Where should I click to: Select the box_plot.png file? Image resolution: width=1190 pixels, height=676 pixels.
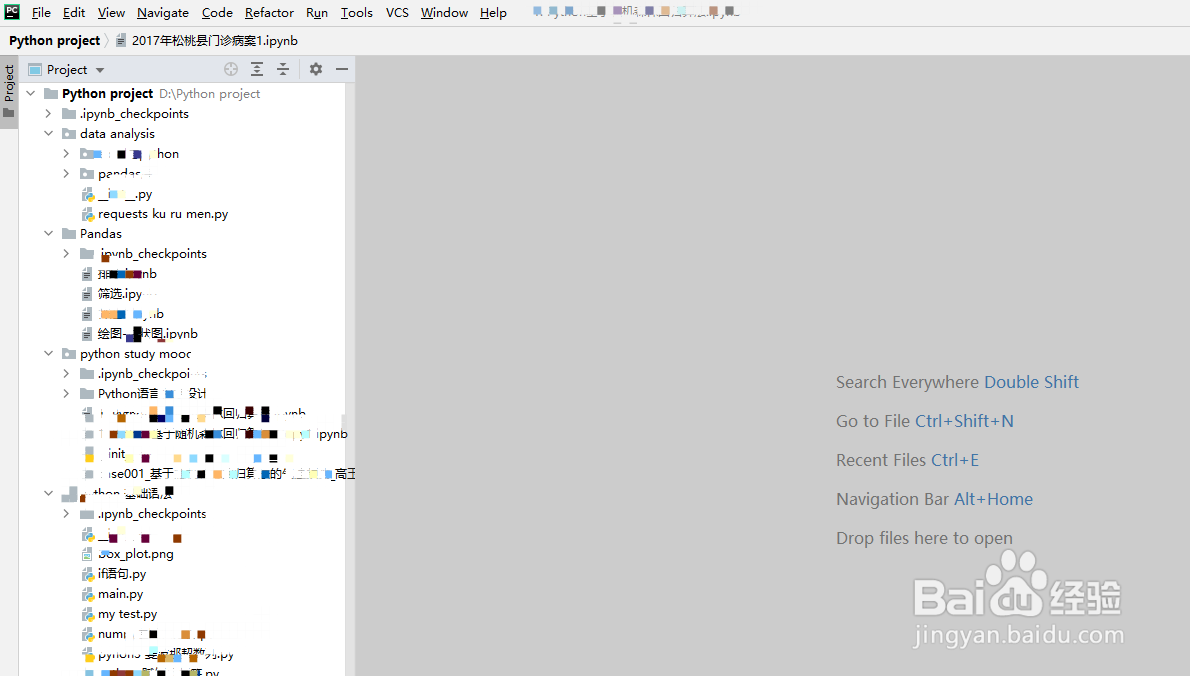[136, 554]
